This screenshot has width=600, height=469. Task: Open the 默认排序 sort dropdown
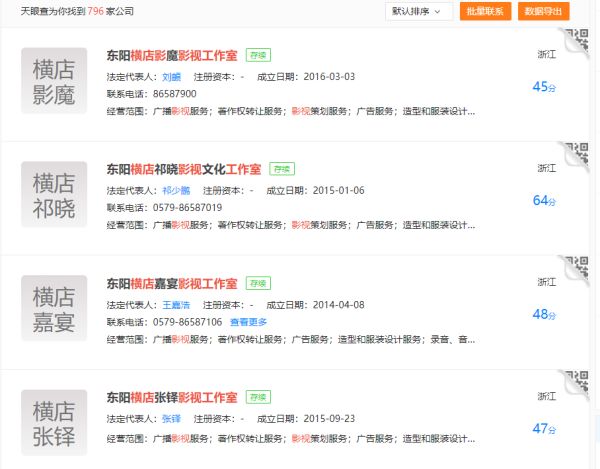pyautogui.click(x=419, y=11)
